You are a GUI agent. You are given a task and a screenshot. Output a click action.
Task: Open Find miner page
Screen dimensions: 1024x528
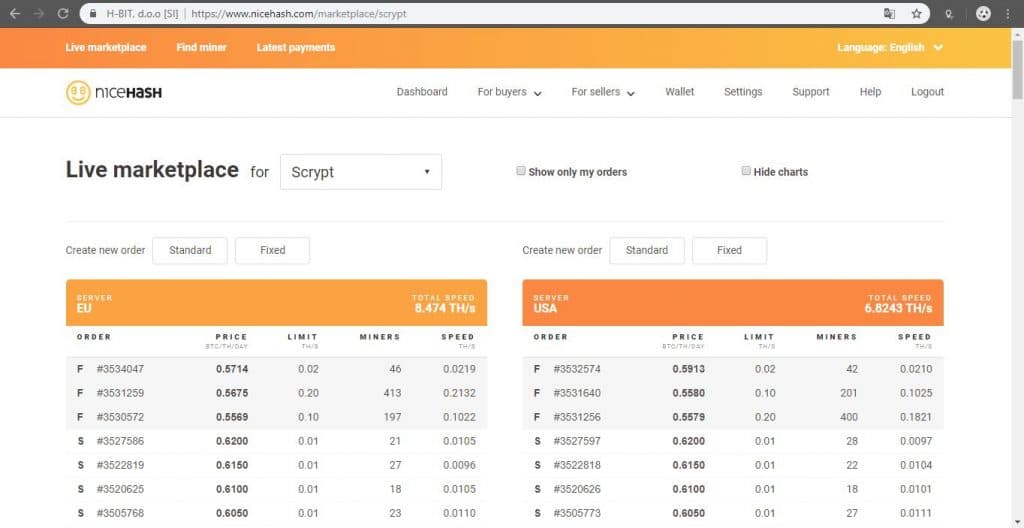coord(201,48)
